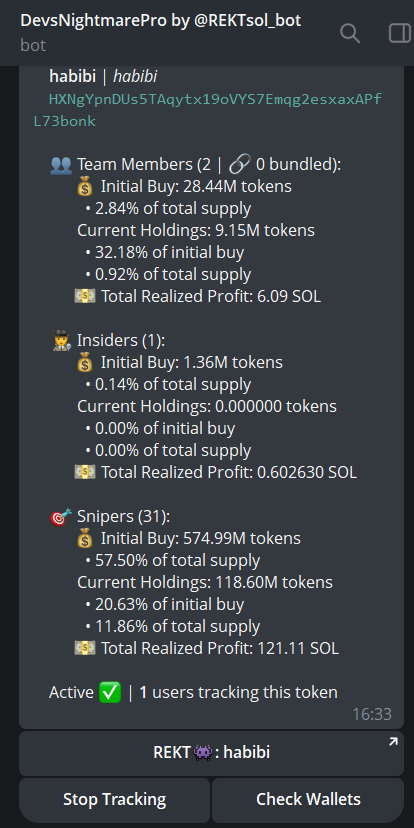Open the REKT: habibi link button
This screenshot has width=414, height=828.
click(211, 753)
